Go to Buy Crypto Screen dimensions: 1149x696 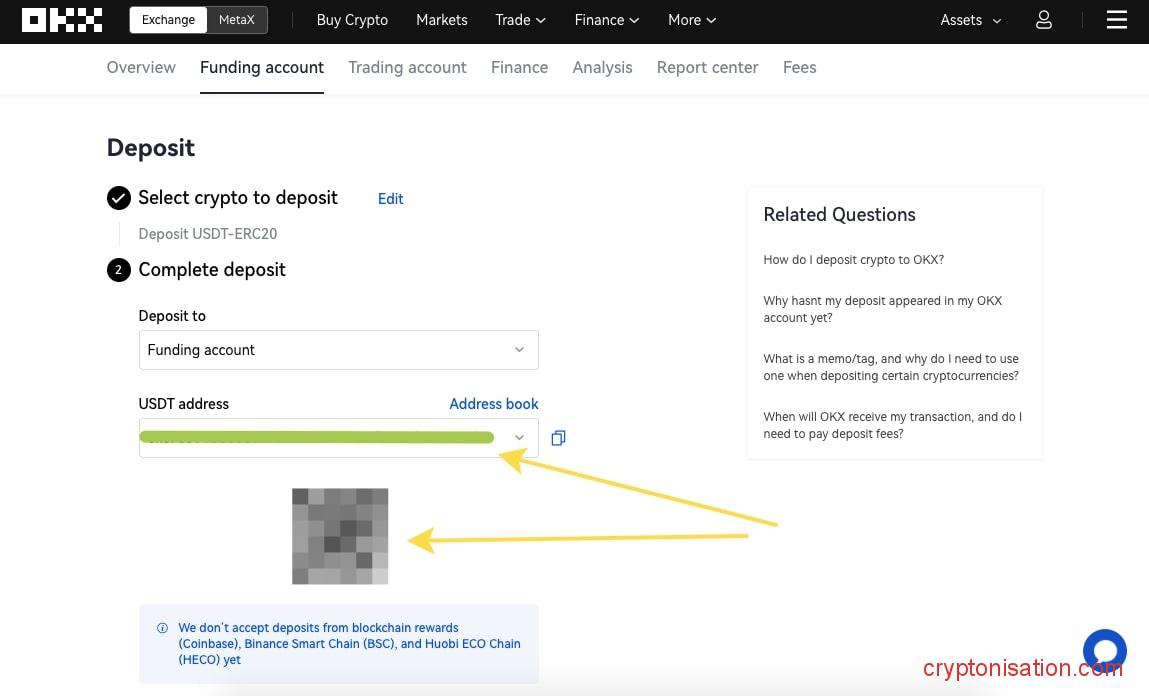pyautogui.click(x=352, y=20)
